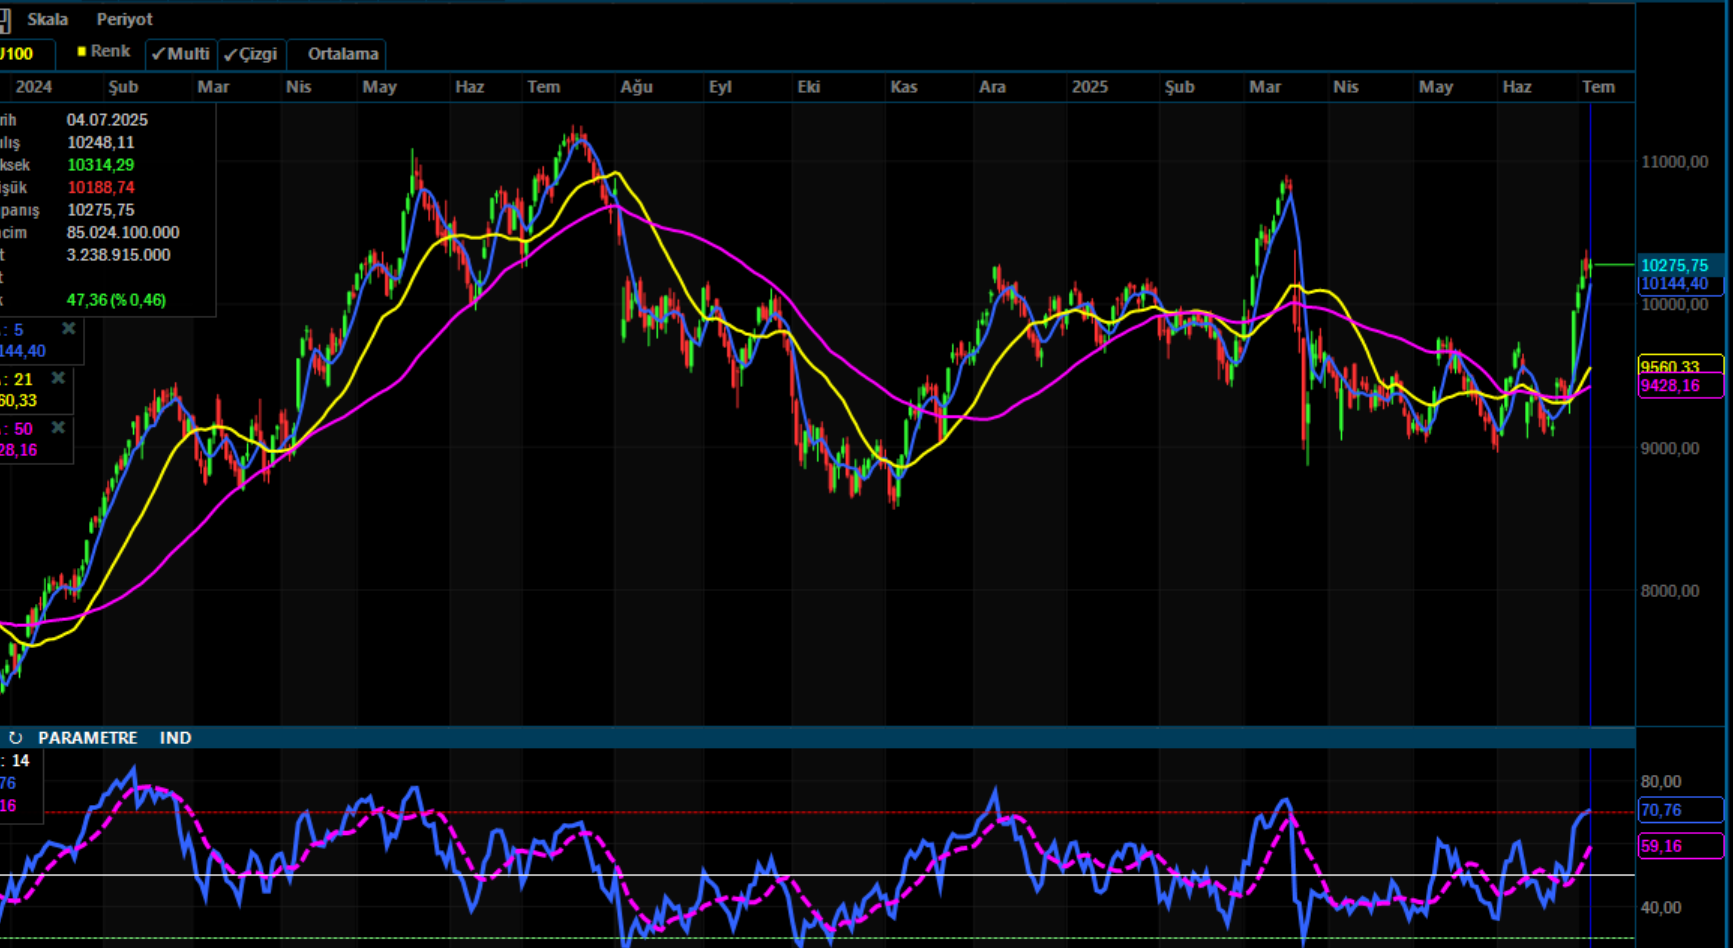Click the Ağu label on time axis
The image size is (1733, 948).
point(636,87)
